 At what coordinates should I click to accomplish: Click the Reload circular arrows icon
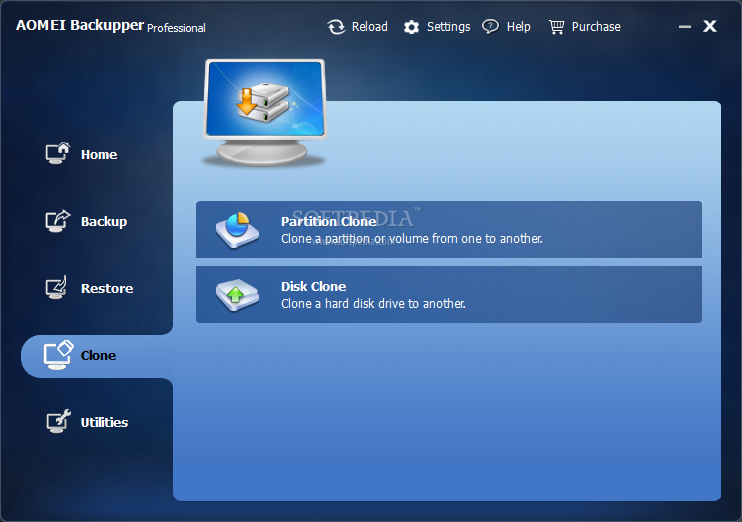tap(336, 27)
